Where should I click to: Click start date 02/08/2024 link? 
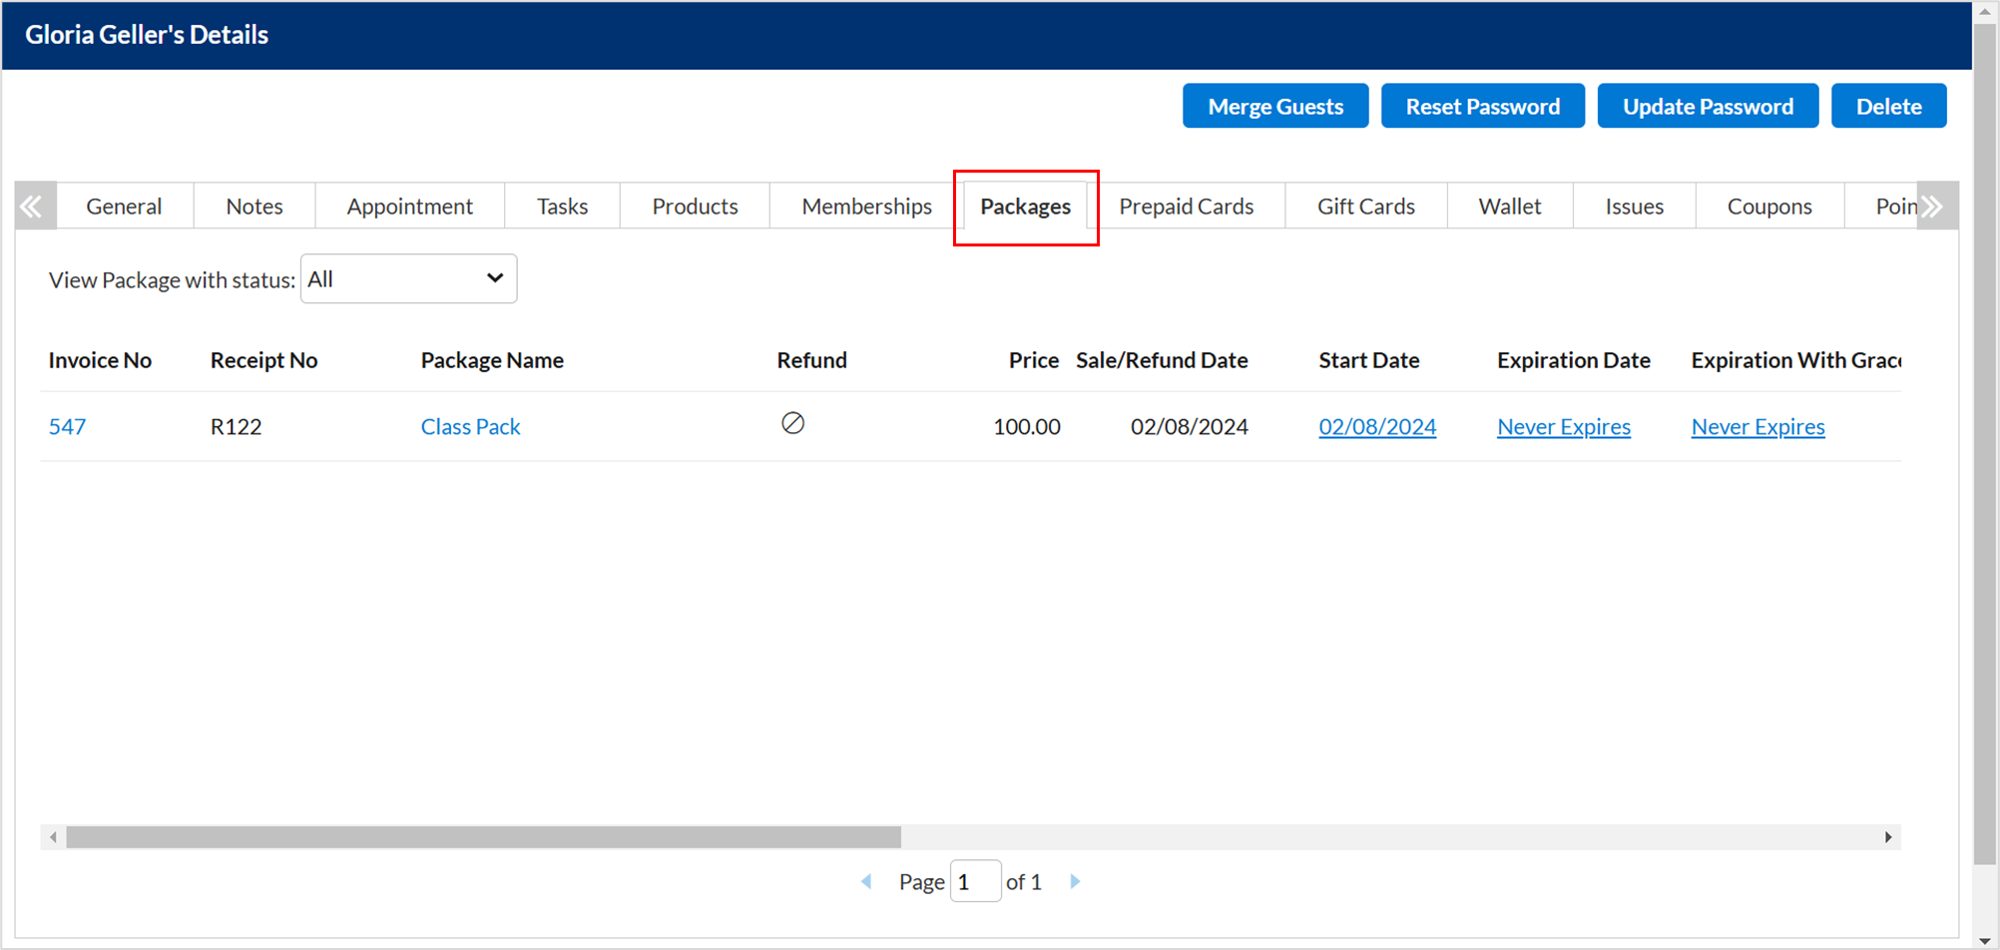pyautogui.click(x=1377, y=427)
